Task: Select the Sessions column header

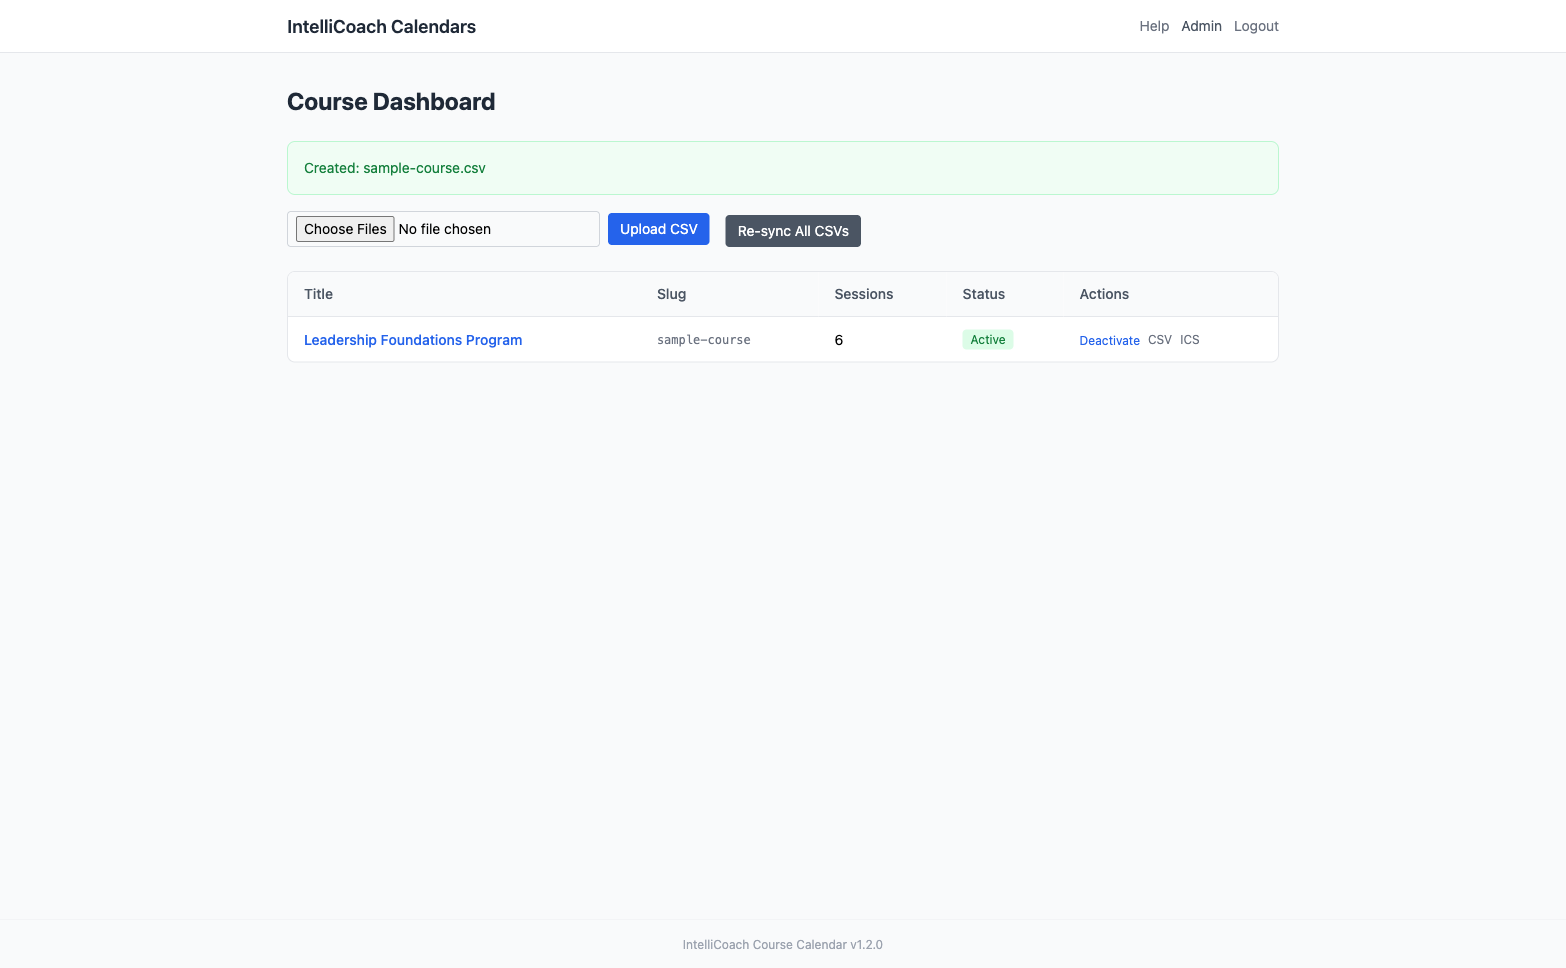Action: [863, 294]
